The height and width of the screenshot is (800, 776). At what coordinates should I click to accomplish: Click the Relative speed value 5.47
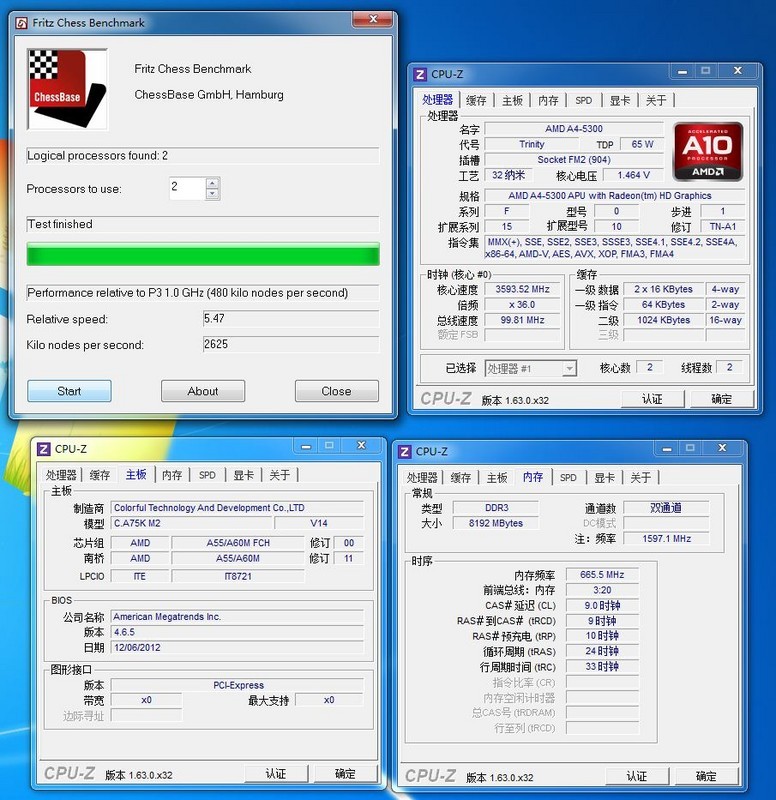(291, 319)
